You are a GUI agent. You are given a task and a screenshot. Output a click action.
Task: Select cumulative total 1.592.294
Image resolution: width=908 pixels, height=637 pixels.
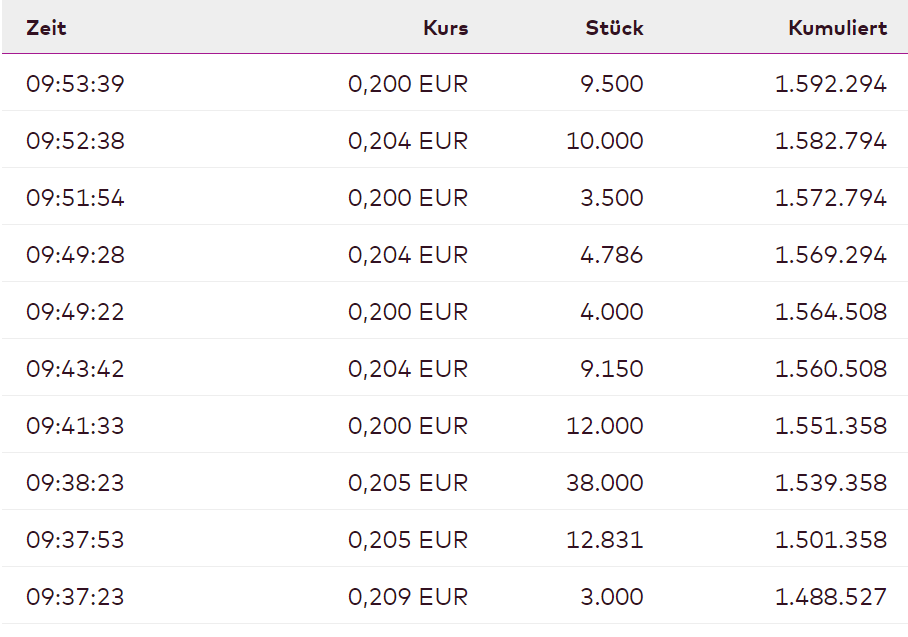tap(830, 84)
